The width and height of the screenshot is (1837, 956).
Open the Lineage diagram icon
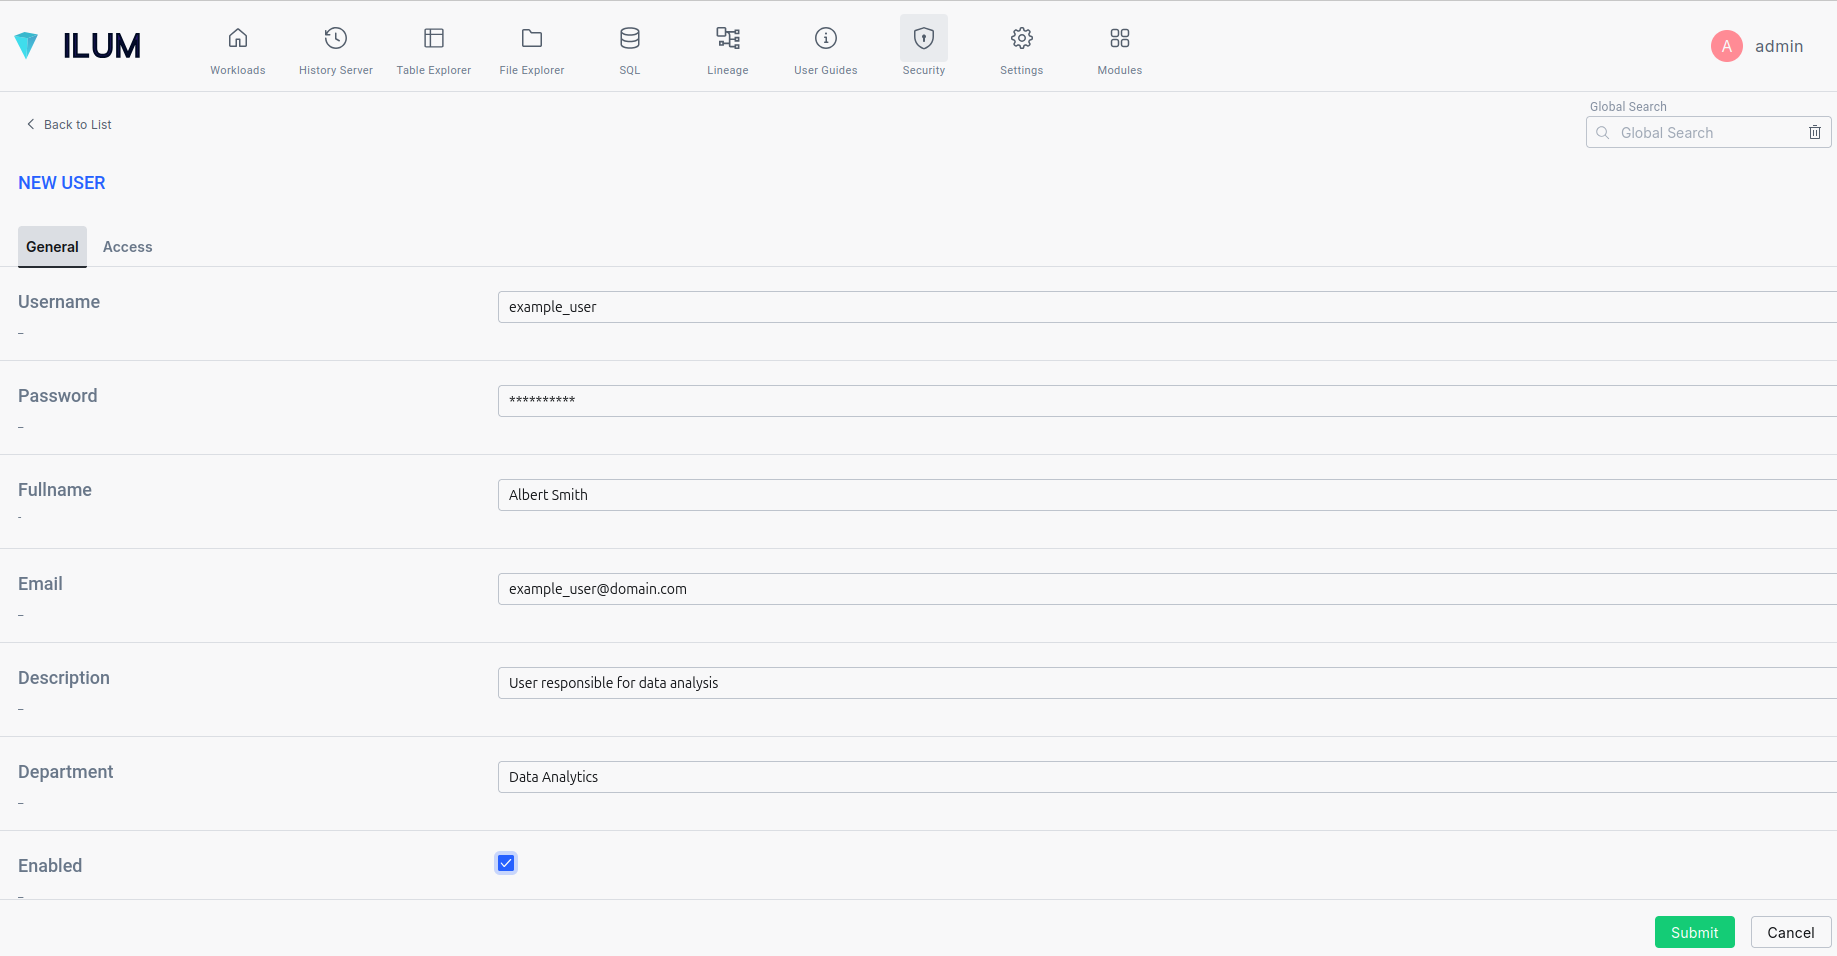pyautogui.click(x=728, y=38)
